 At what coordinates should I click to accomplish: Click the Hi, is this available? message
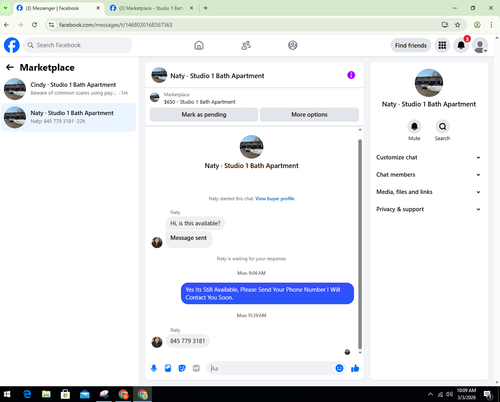pos(195,223)
